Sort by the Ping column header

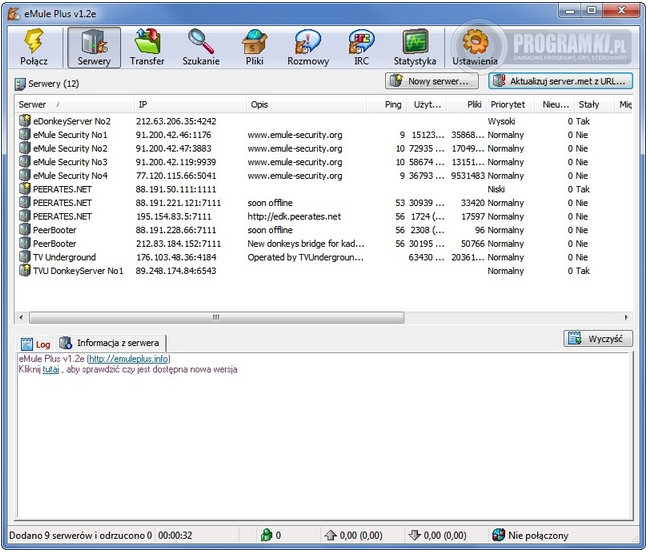pyautogui.click(x=387, y=104)
